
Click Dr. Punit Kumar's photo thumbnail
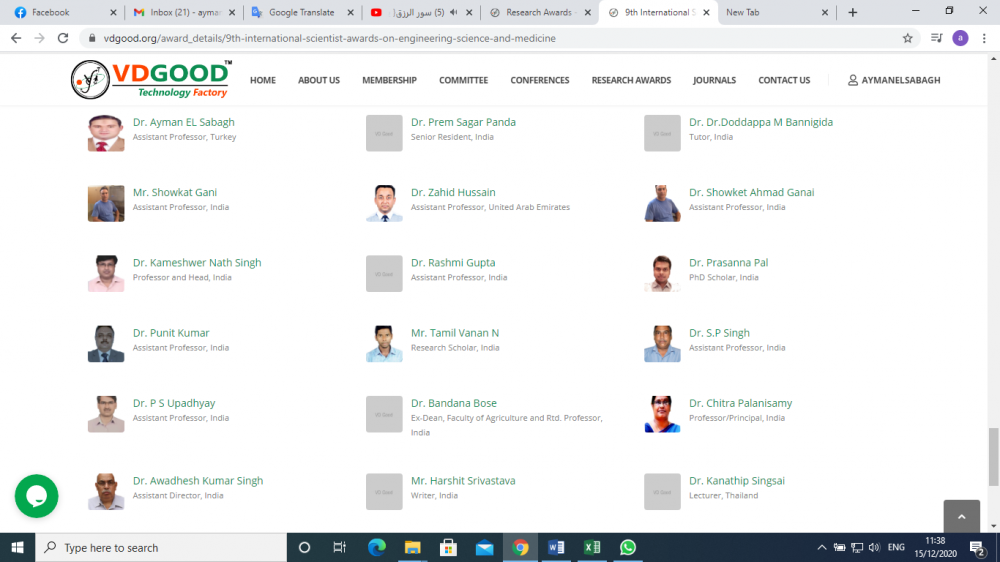[106, 344]
